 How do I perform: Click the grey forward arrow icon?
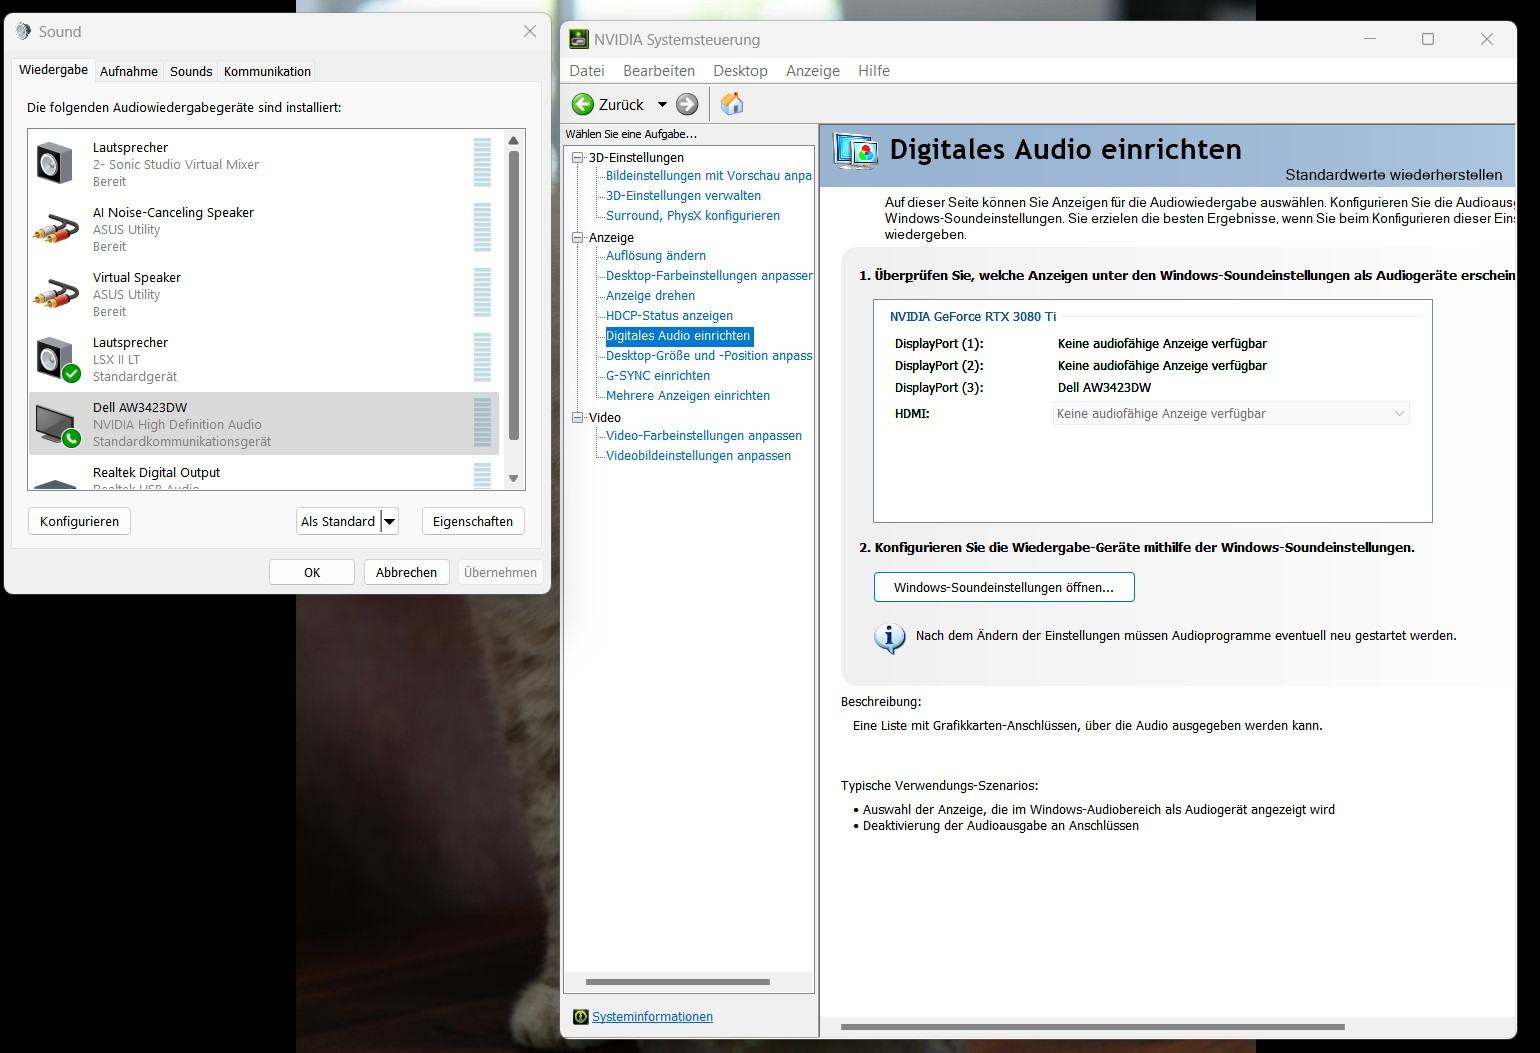point(687,104)
